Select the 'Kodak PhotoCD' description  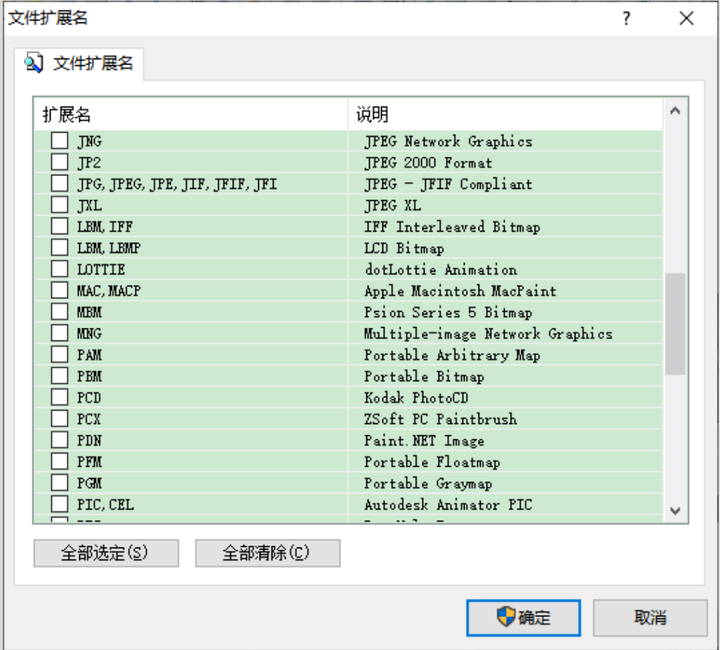pos(416,398)
